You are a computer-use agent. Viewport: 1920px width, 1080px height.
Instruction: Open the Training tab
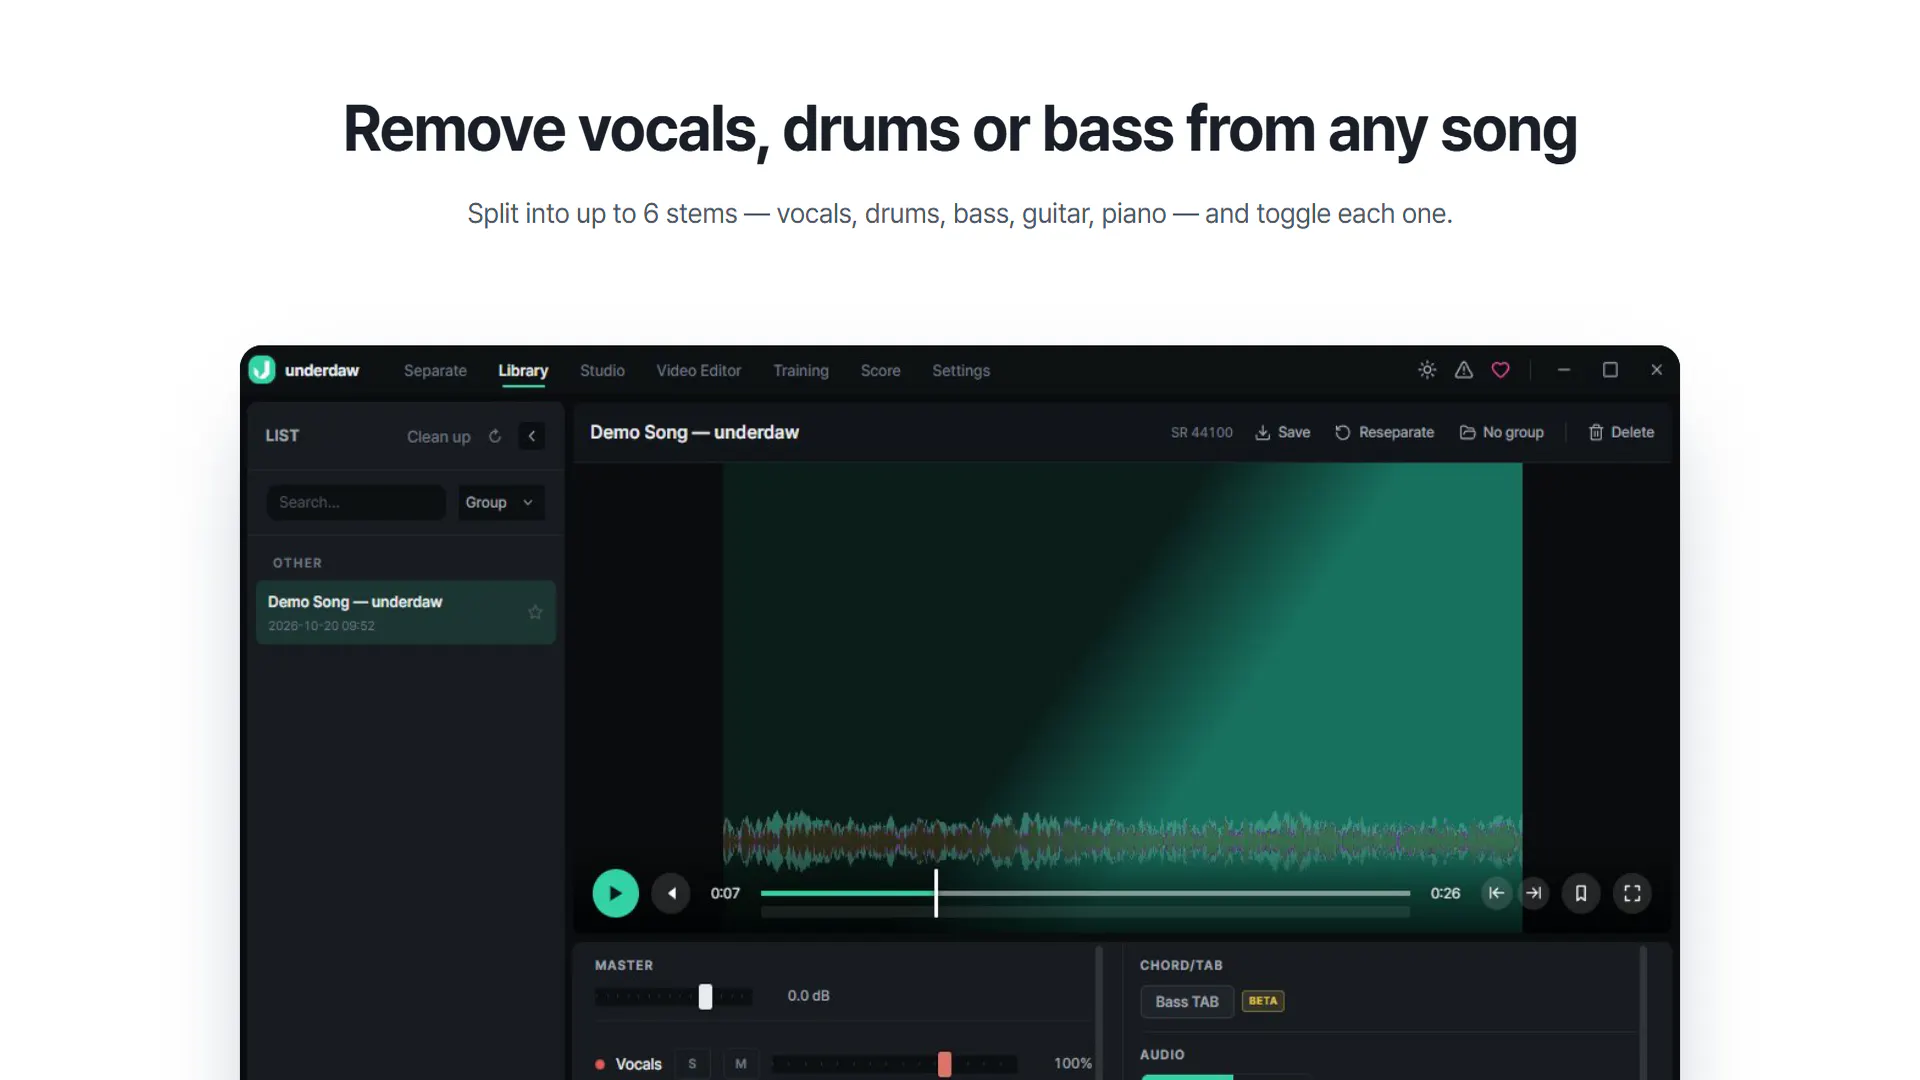(801, 370)
